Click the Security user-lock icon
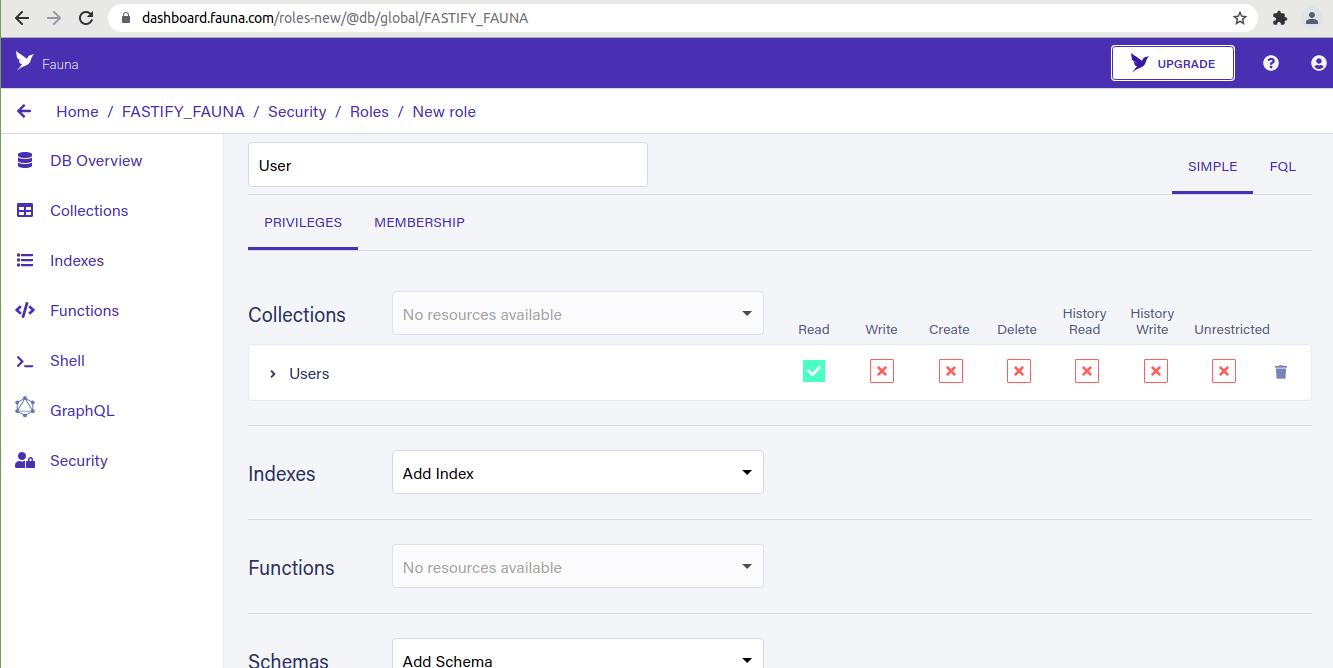Viewport: 1333px width, 668px height. click(x=25, y=460)
